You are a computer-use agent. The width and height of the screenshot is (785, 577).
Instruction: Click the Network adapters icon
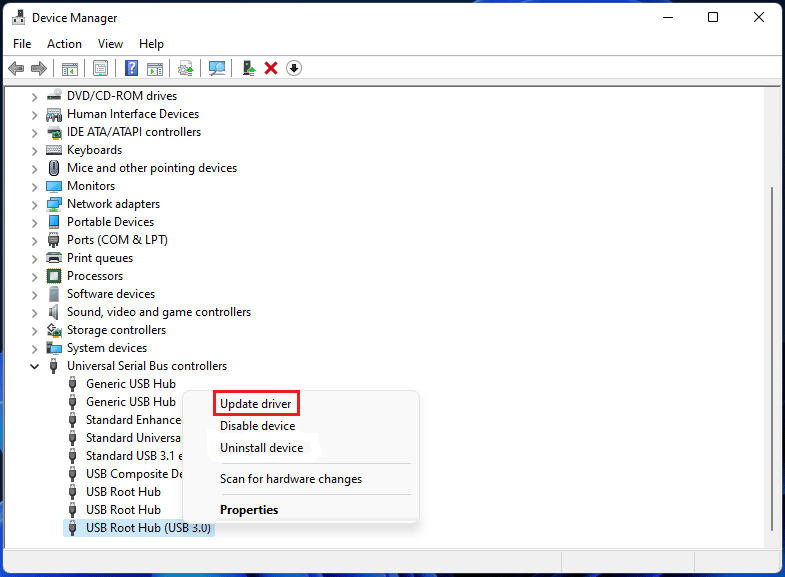click(54, 204)
